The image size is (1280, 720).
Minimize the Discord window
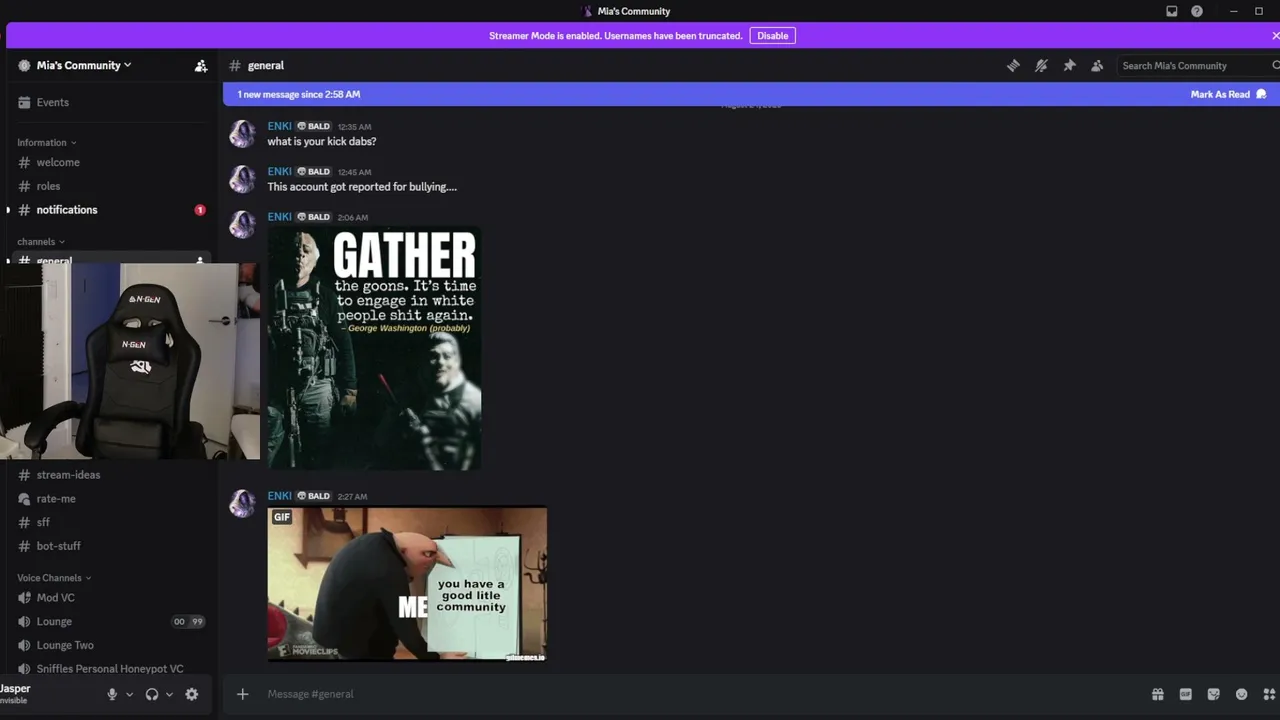[1234, 11]
